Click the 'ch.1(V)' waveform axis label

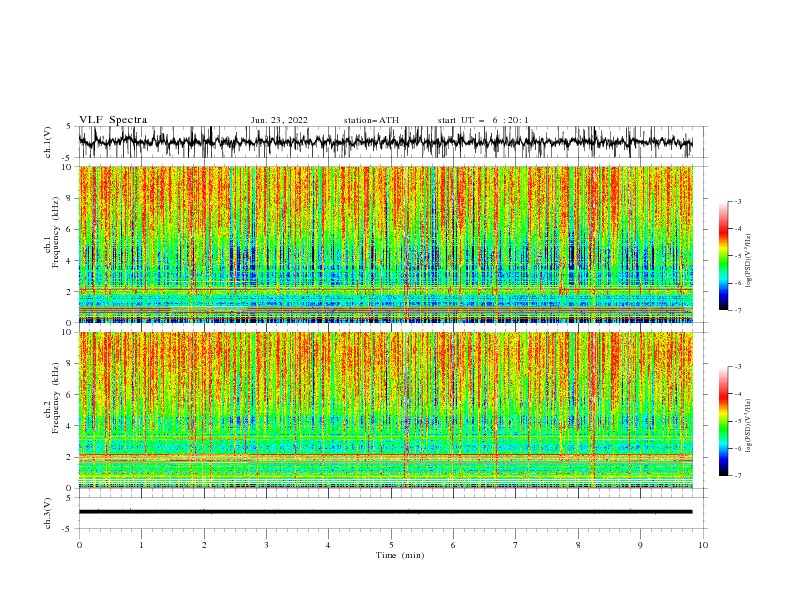pyautogui.click(x=48, y=142)
